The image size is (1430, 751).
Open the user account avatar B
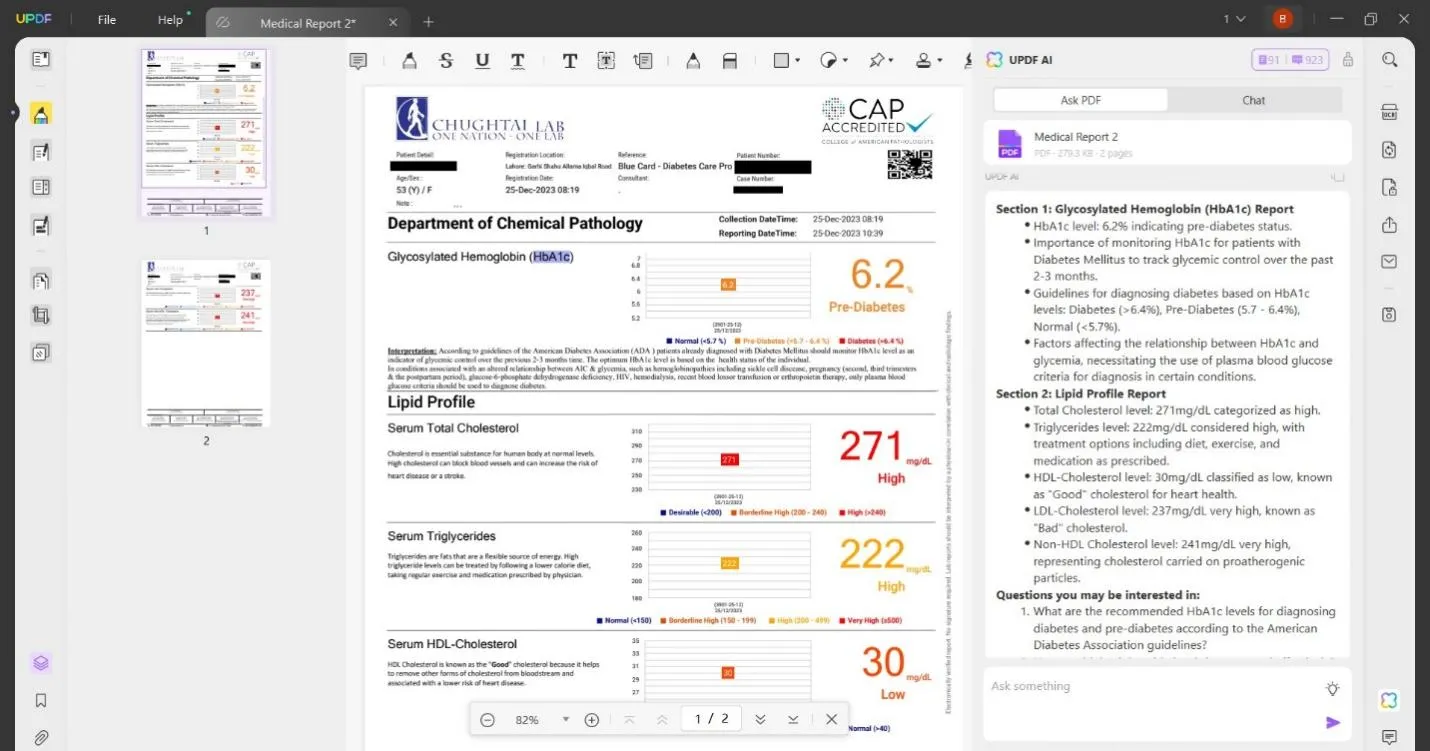click(x=1282, y=19)
